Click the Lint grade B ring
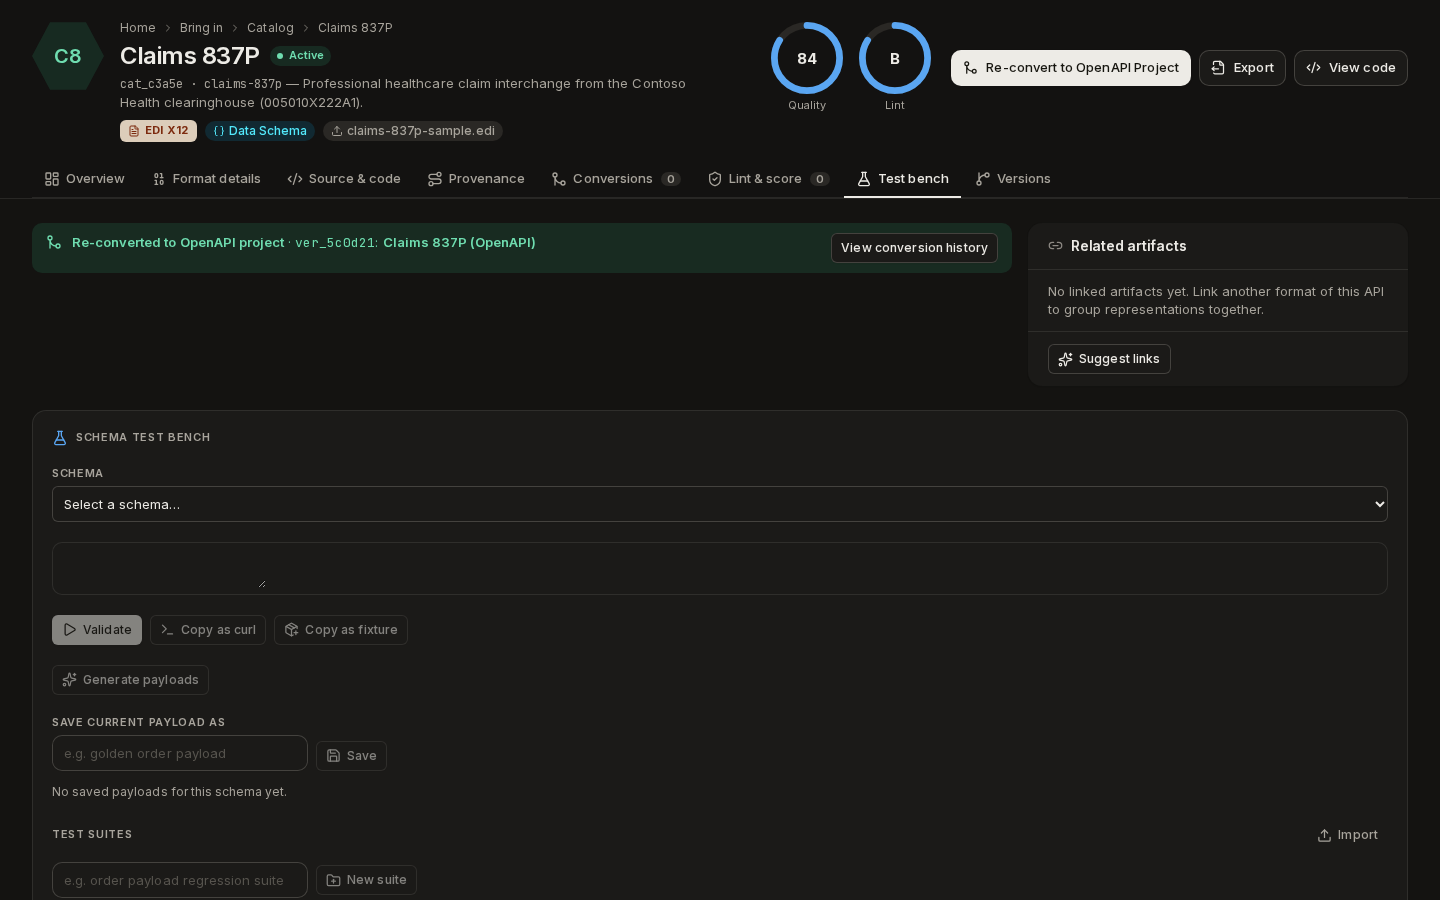 [895, 58]
